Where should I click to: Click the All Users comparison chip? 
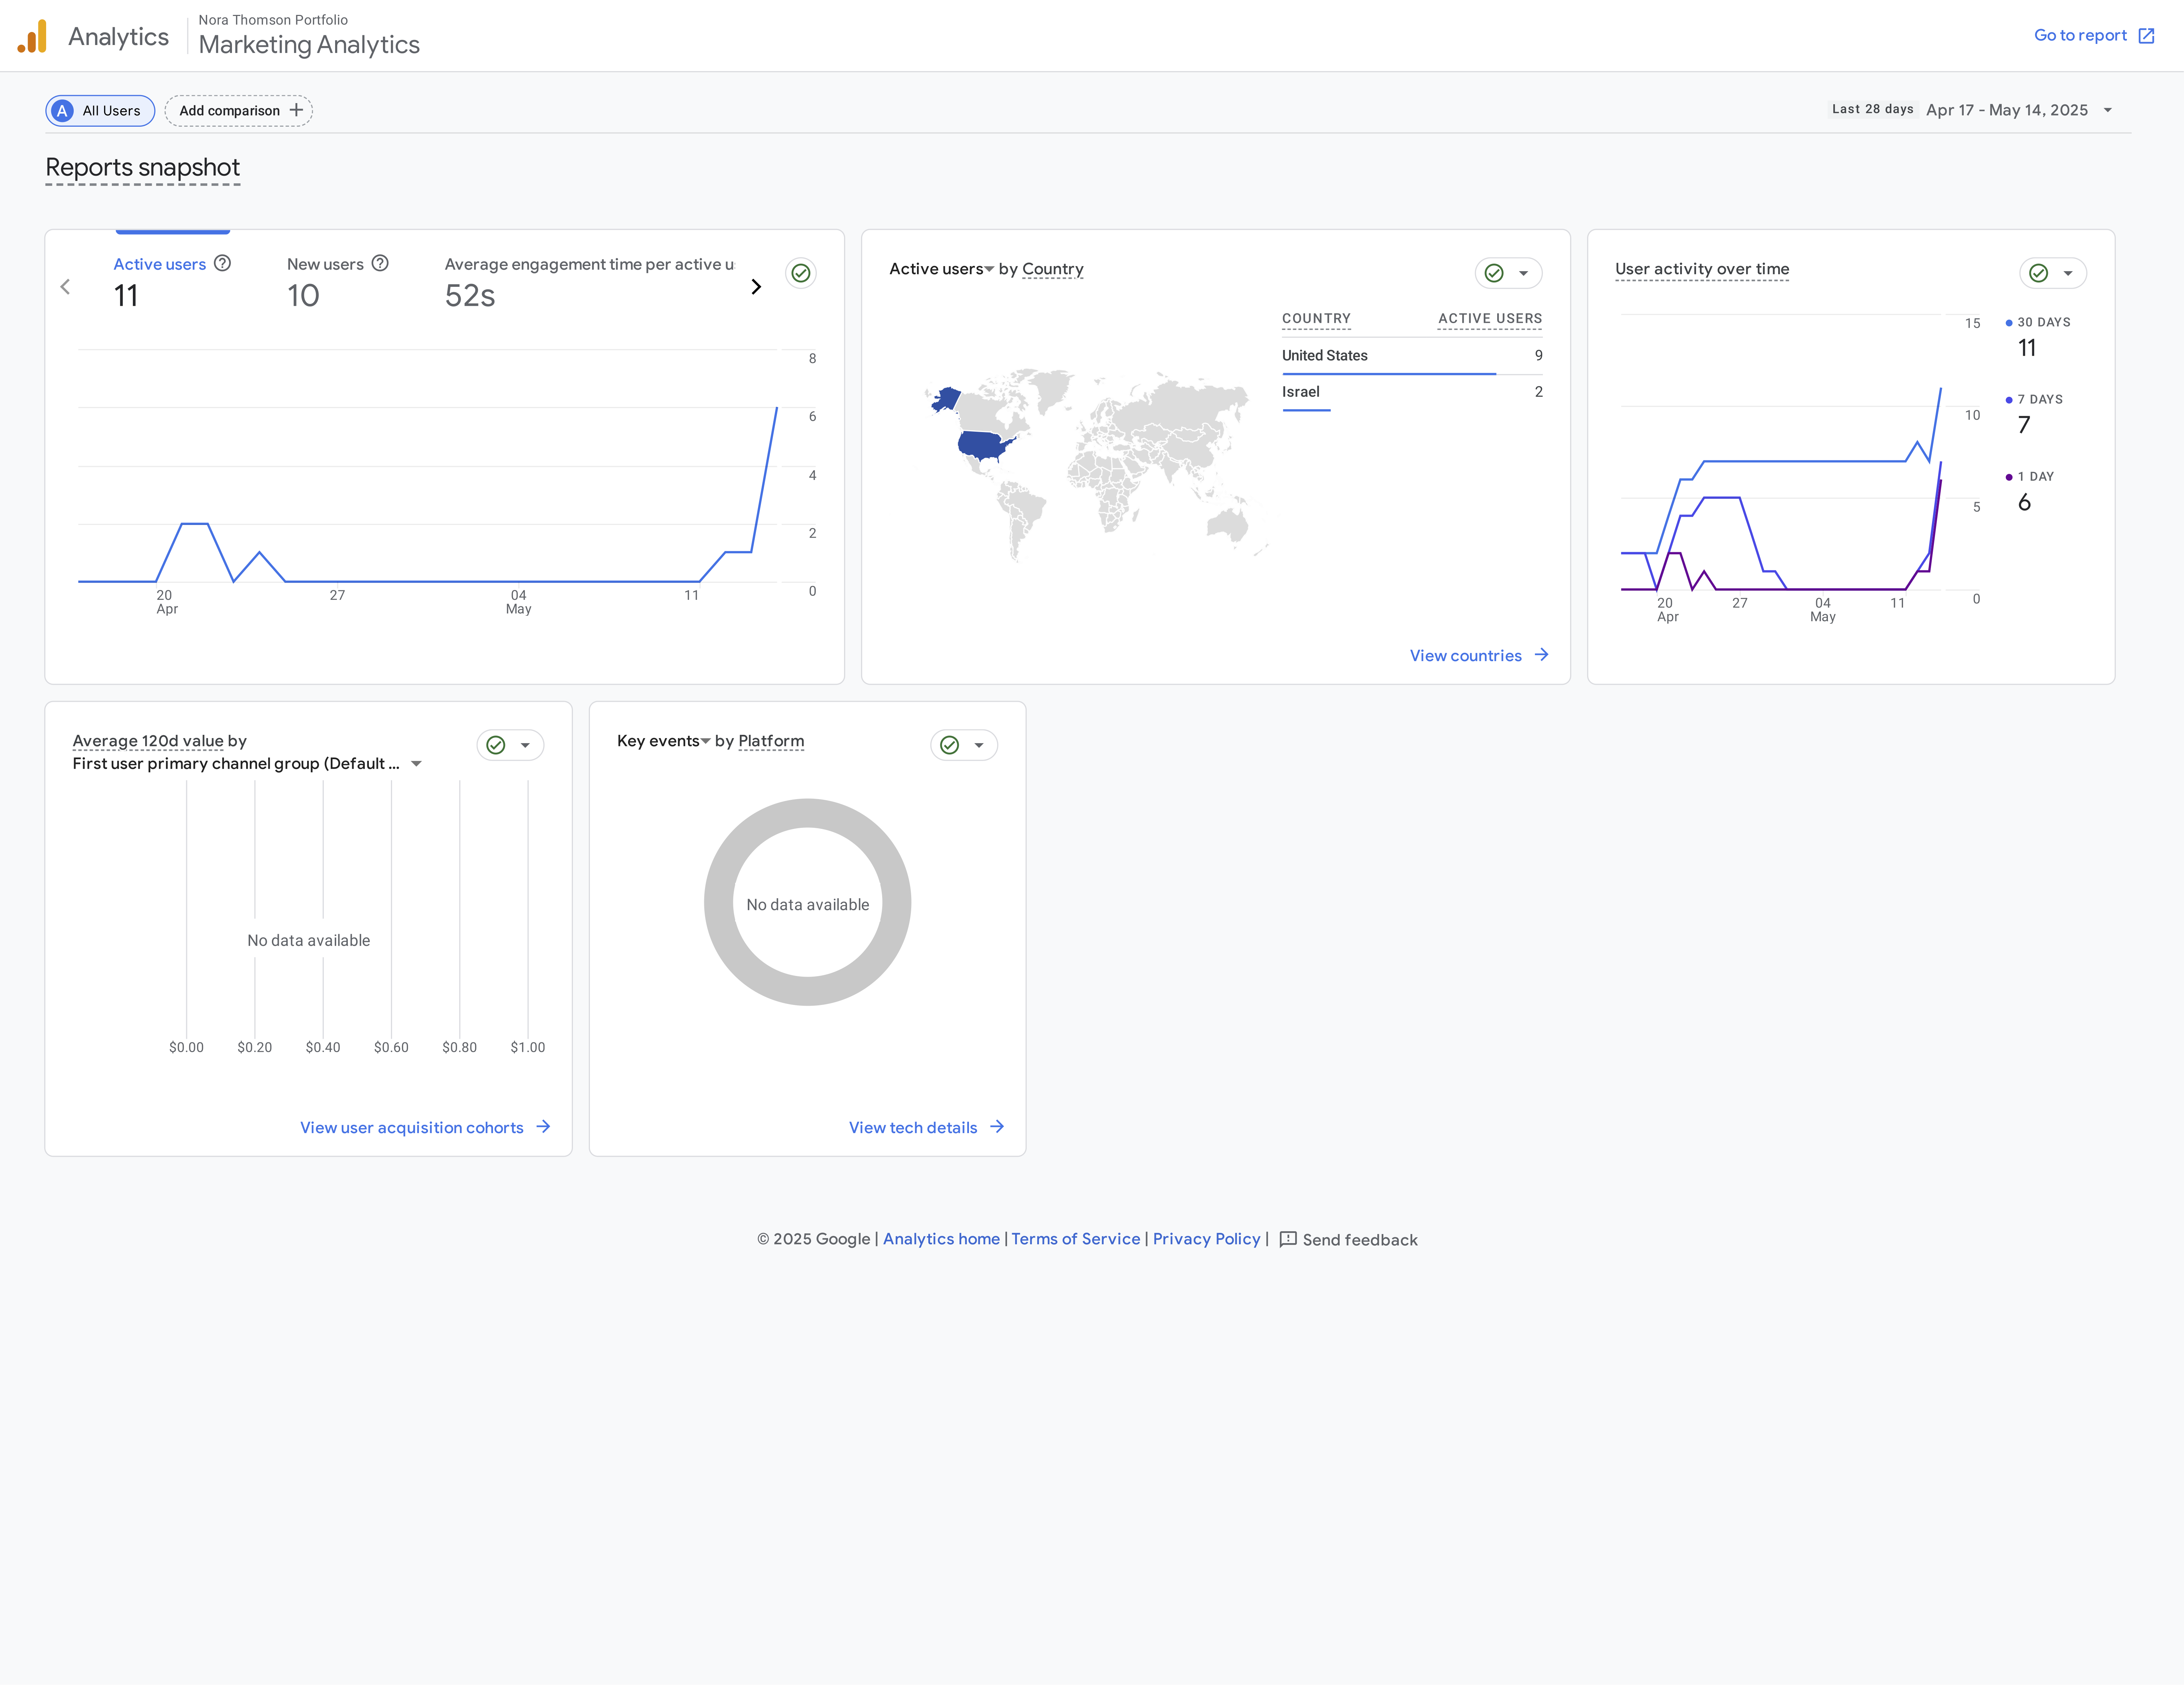pyautogui.click(x=100, y=111)
